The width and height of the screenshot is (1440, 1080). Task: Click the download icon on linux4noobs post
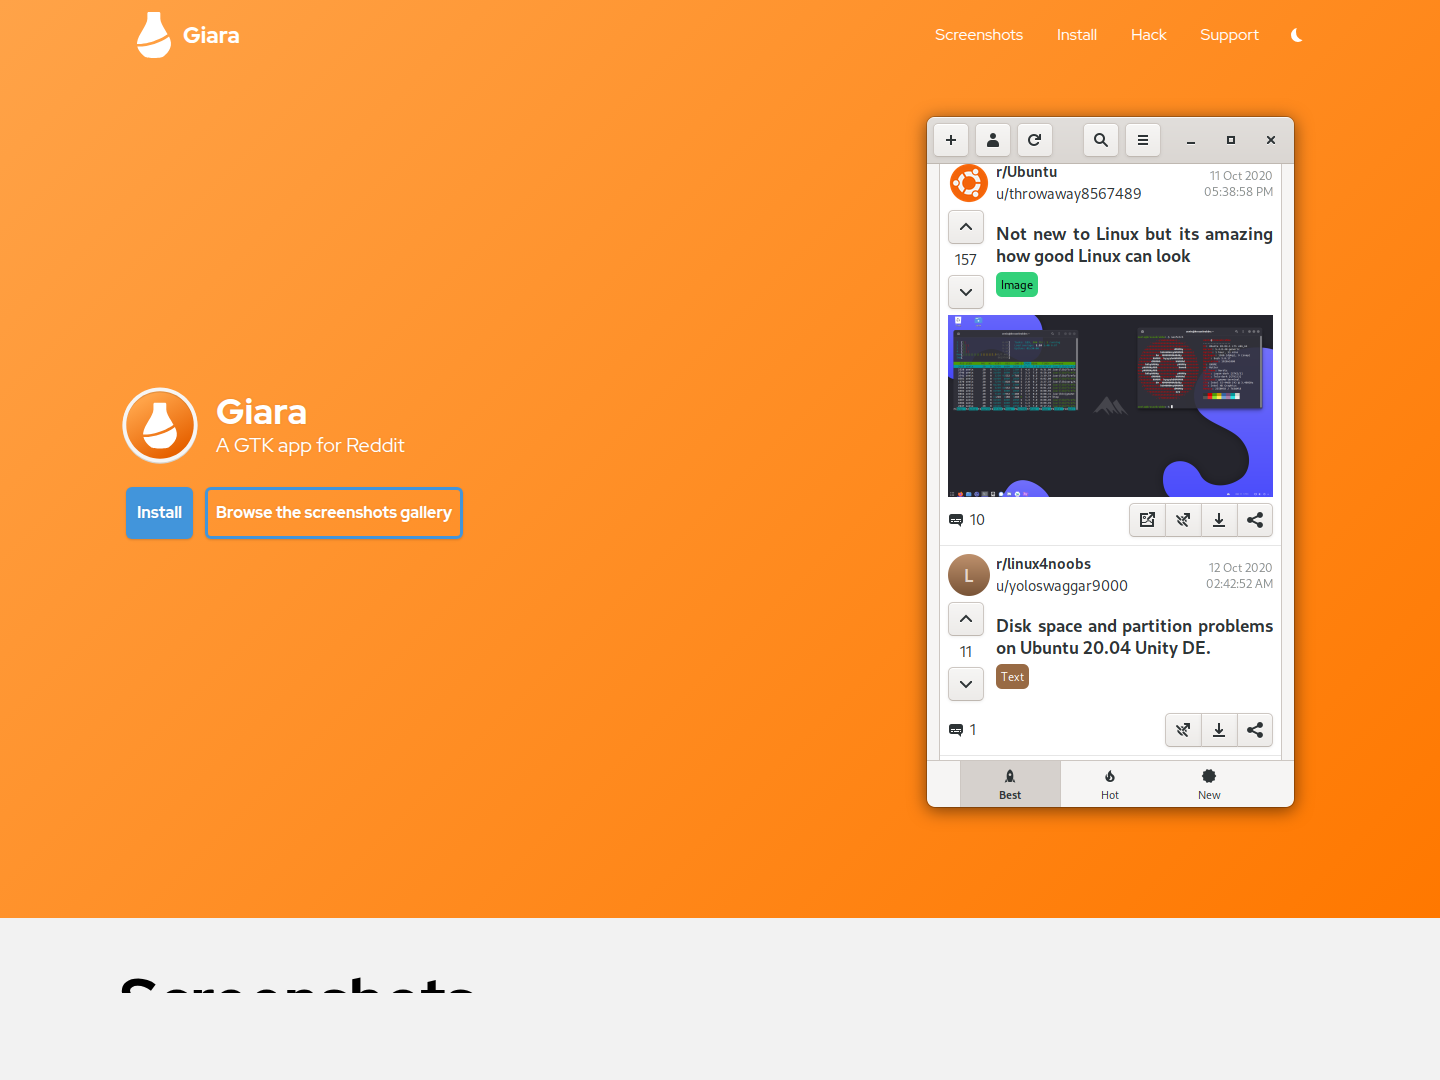1219,730
